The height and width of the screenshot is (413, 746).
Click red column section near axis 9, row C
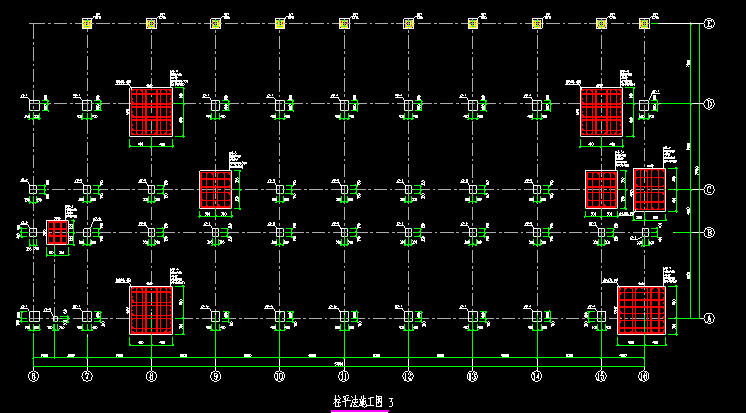[215, 190]
